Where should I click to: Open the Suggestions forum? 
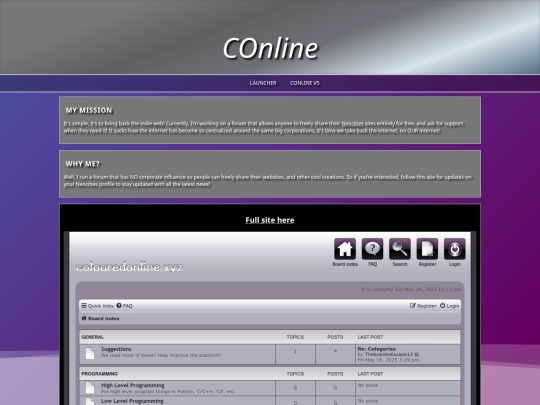(116, 349)
